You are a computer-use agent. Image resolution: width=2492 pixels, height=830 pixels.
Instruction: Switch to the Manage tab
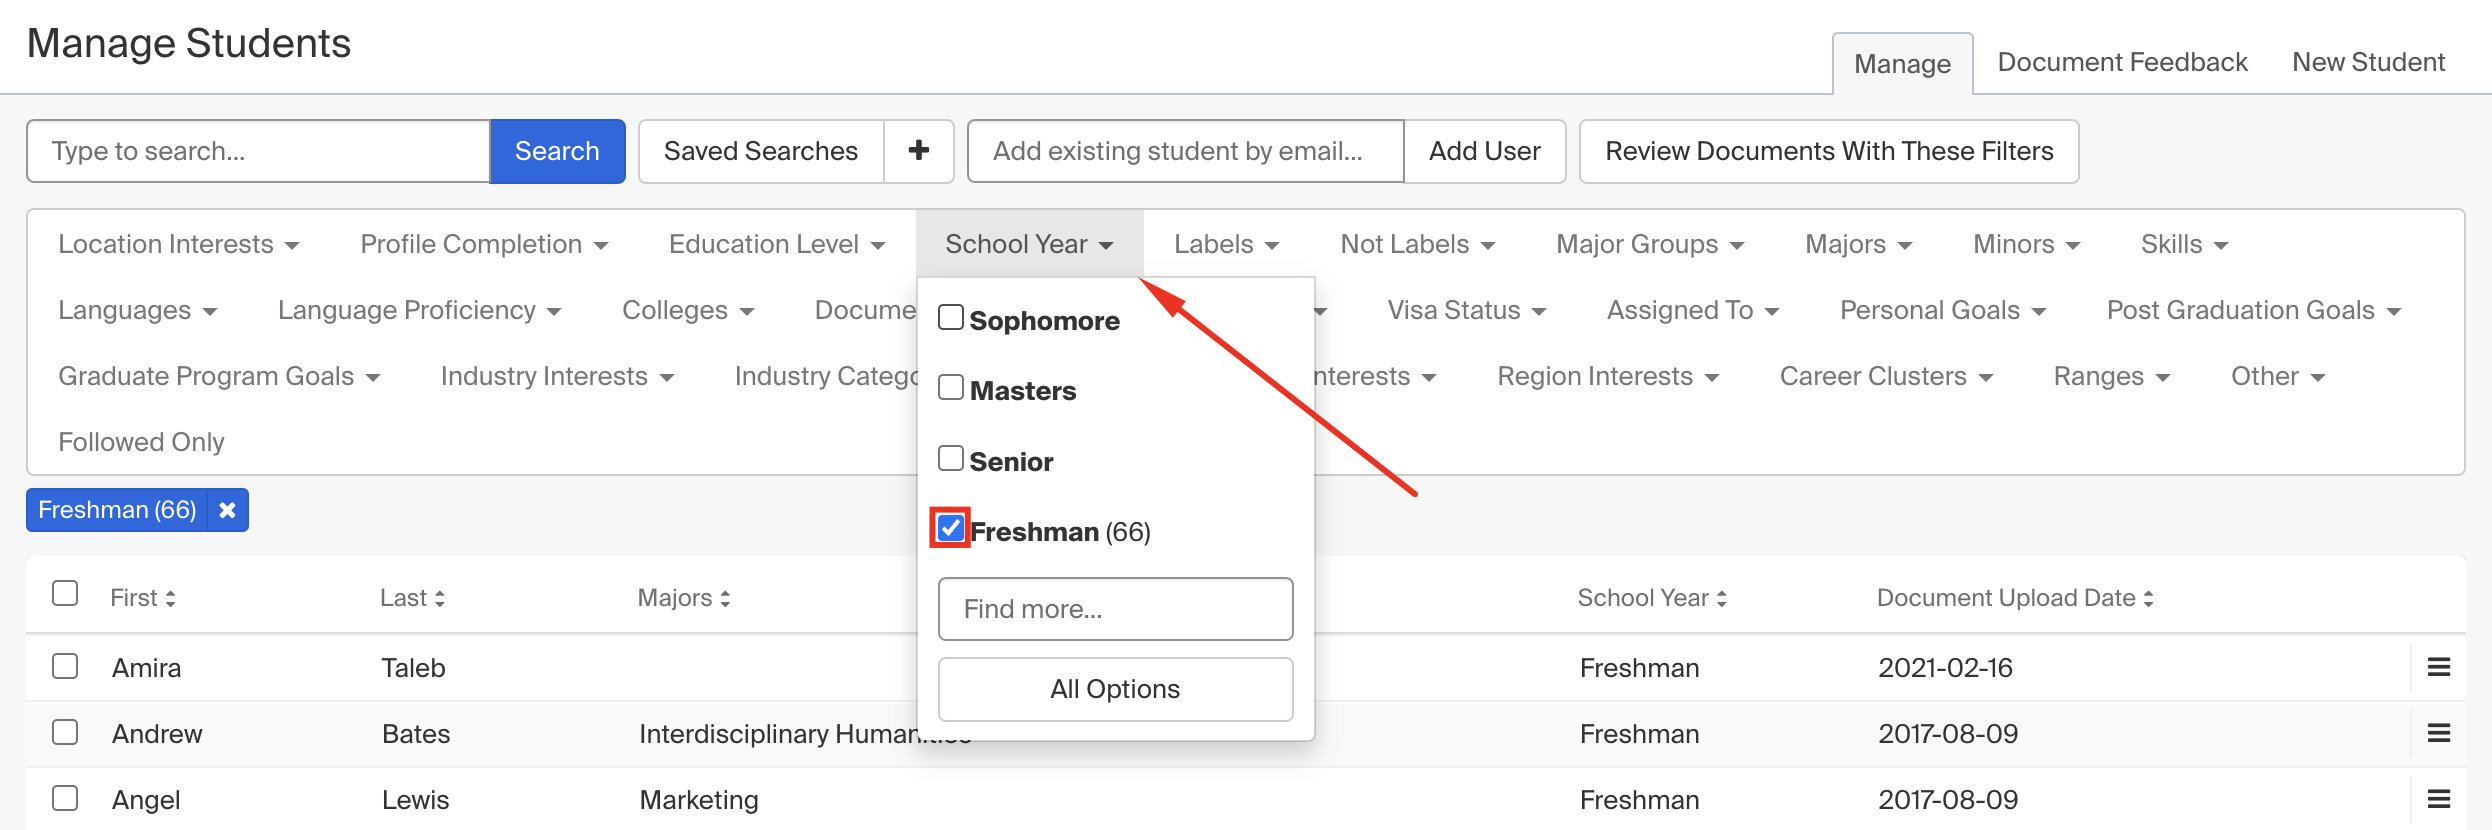(x=1902, y=64)
